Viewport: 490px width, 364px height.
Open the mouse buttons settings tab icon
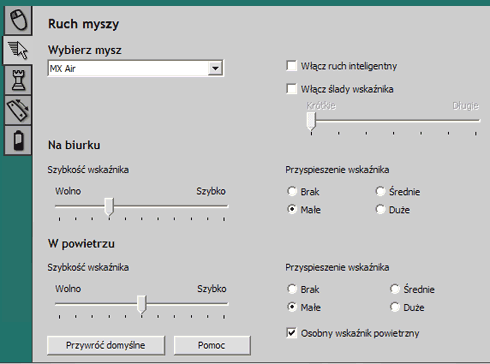18,20
